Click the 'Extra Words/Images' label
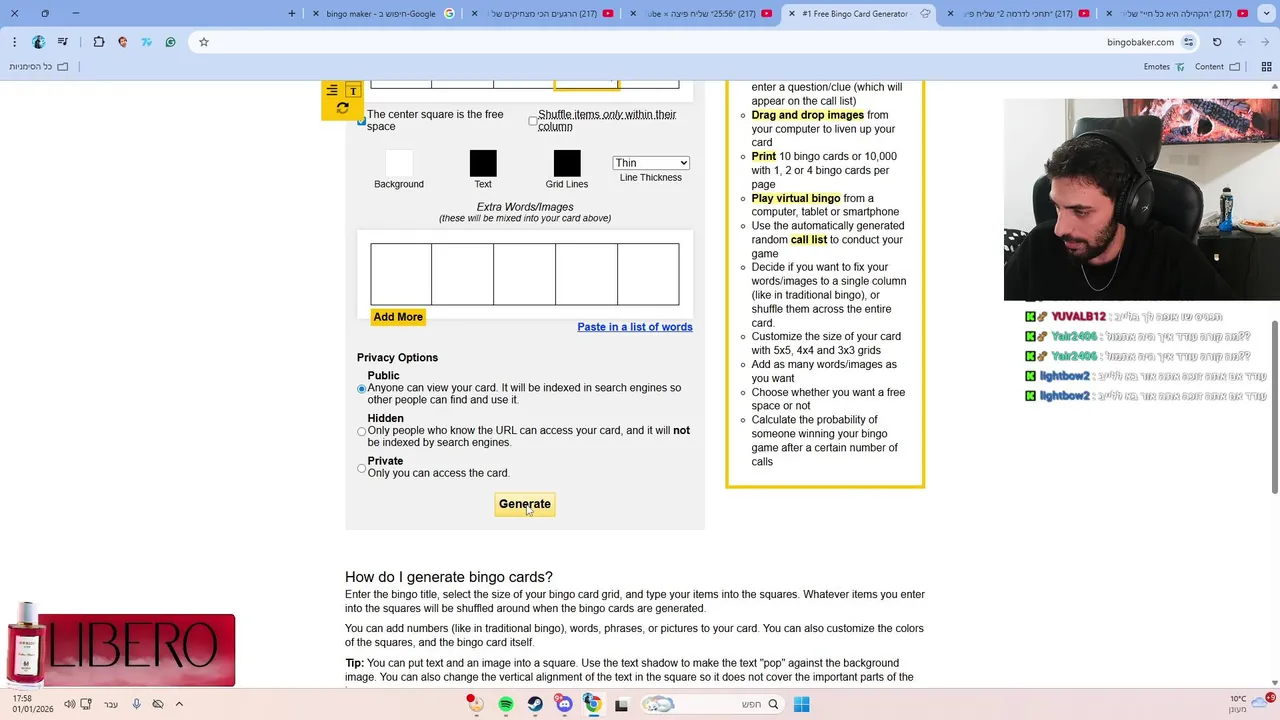 click(x=525, y=207)
